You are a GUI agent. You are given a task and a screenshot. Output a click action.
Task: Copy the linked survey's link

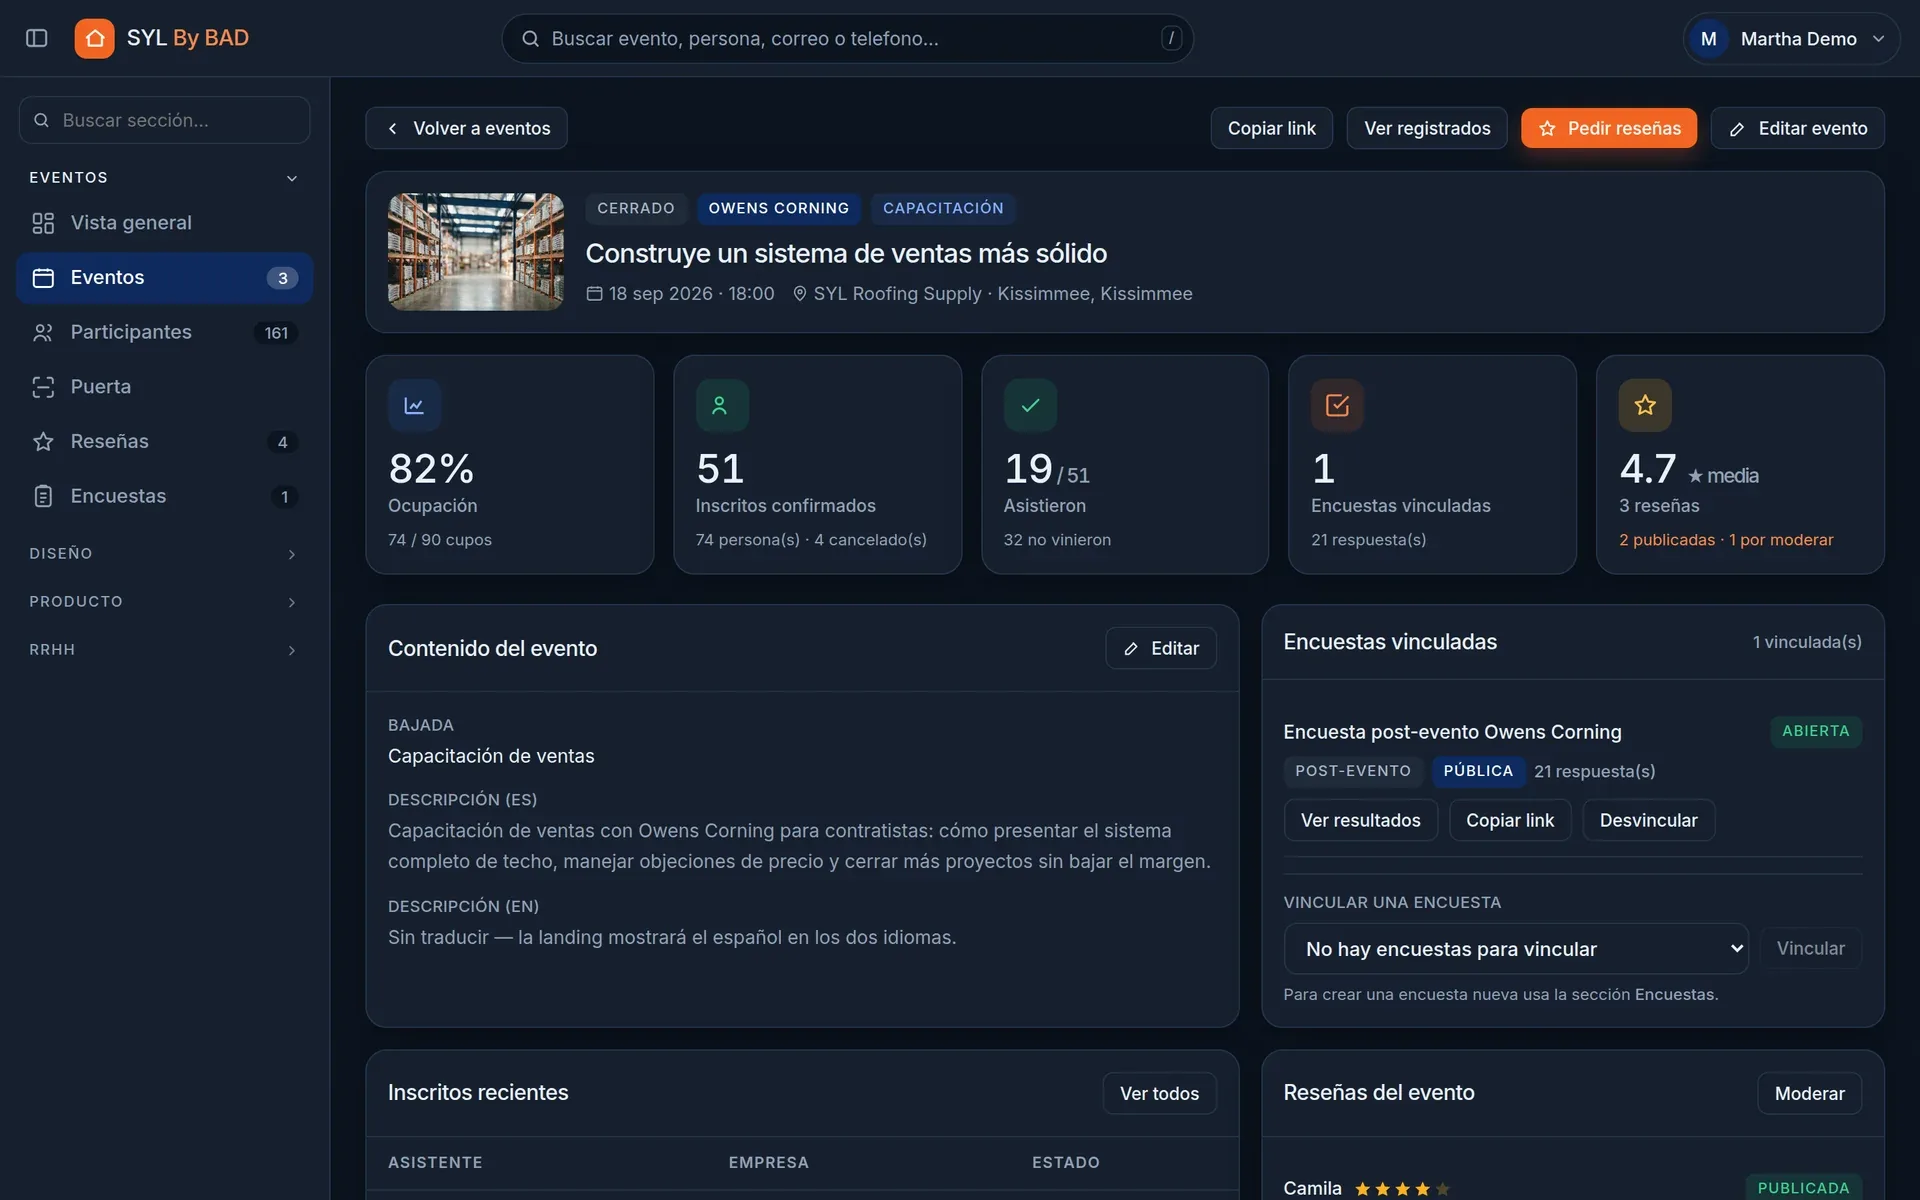[1510, 820]
